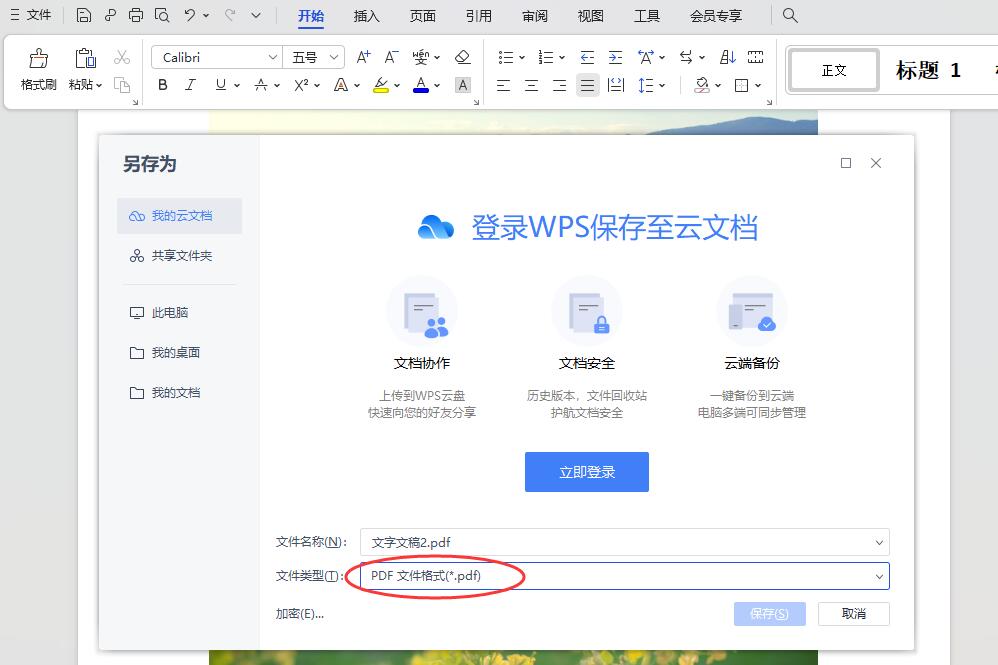998x665 pixels.
Task: Click the distributed alignment icon
Action: (x=616, y=85)
